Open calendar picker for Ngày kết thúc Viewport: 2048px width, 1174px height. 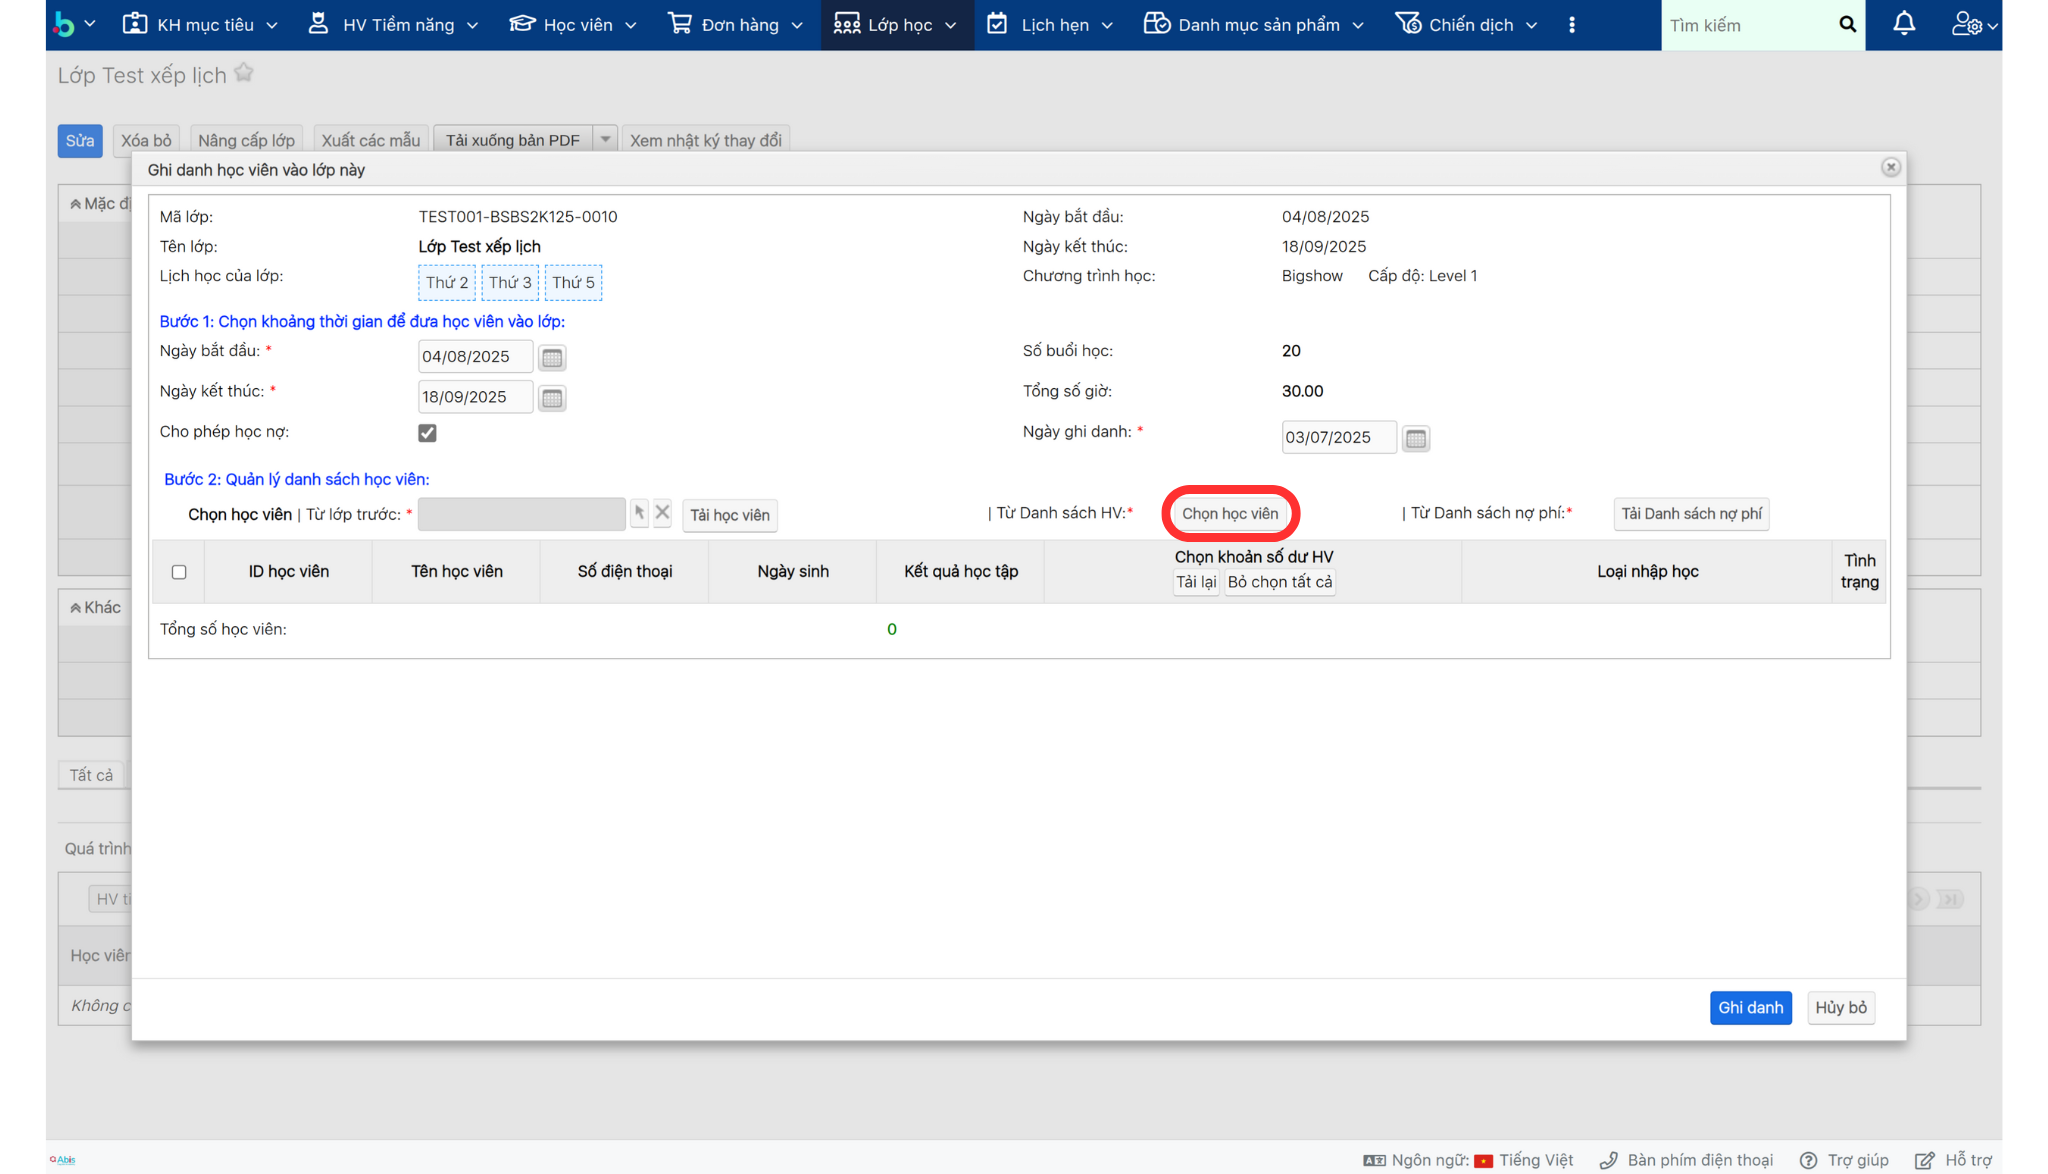click(552, 398)
